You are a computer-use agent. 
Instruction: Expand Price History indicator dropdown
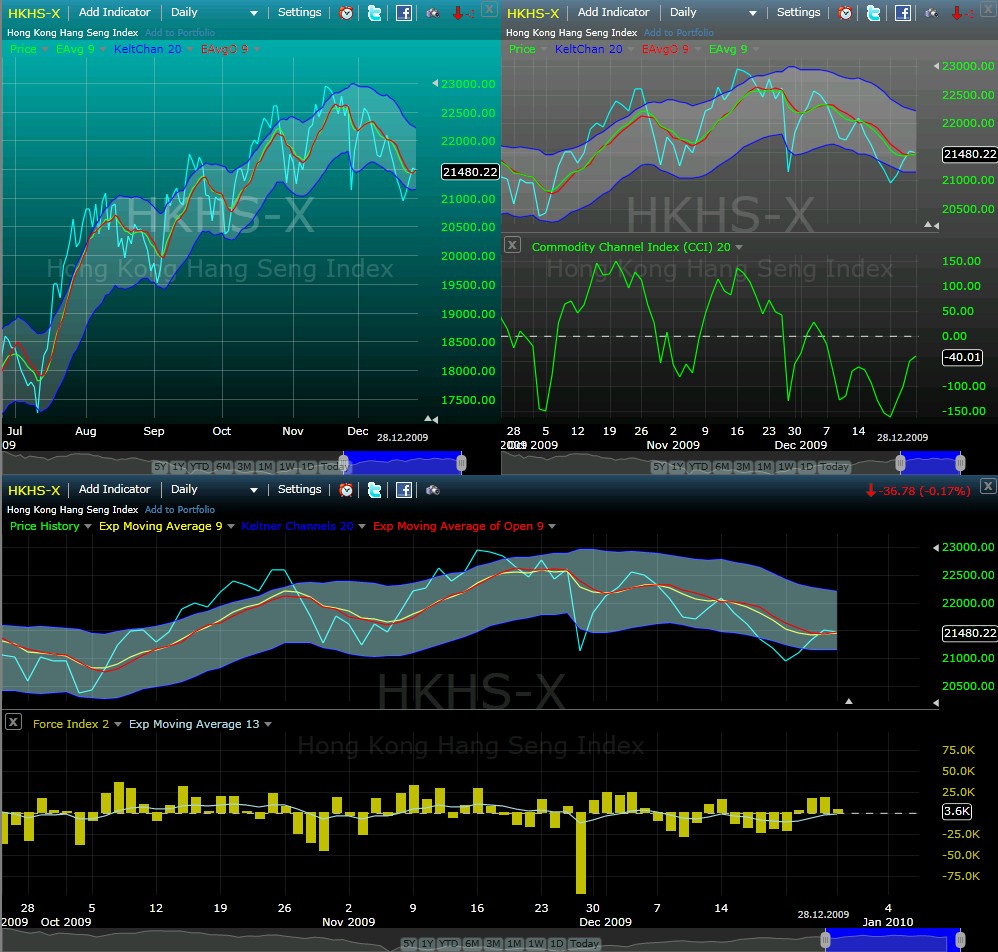pos(88,526)
